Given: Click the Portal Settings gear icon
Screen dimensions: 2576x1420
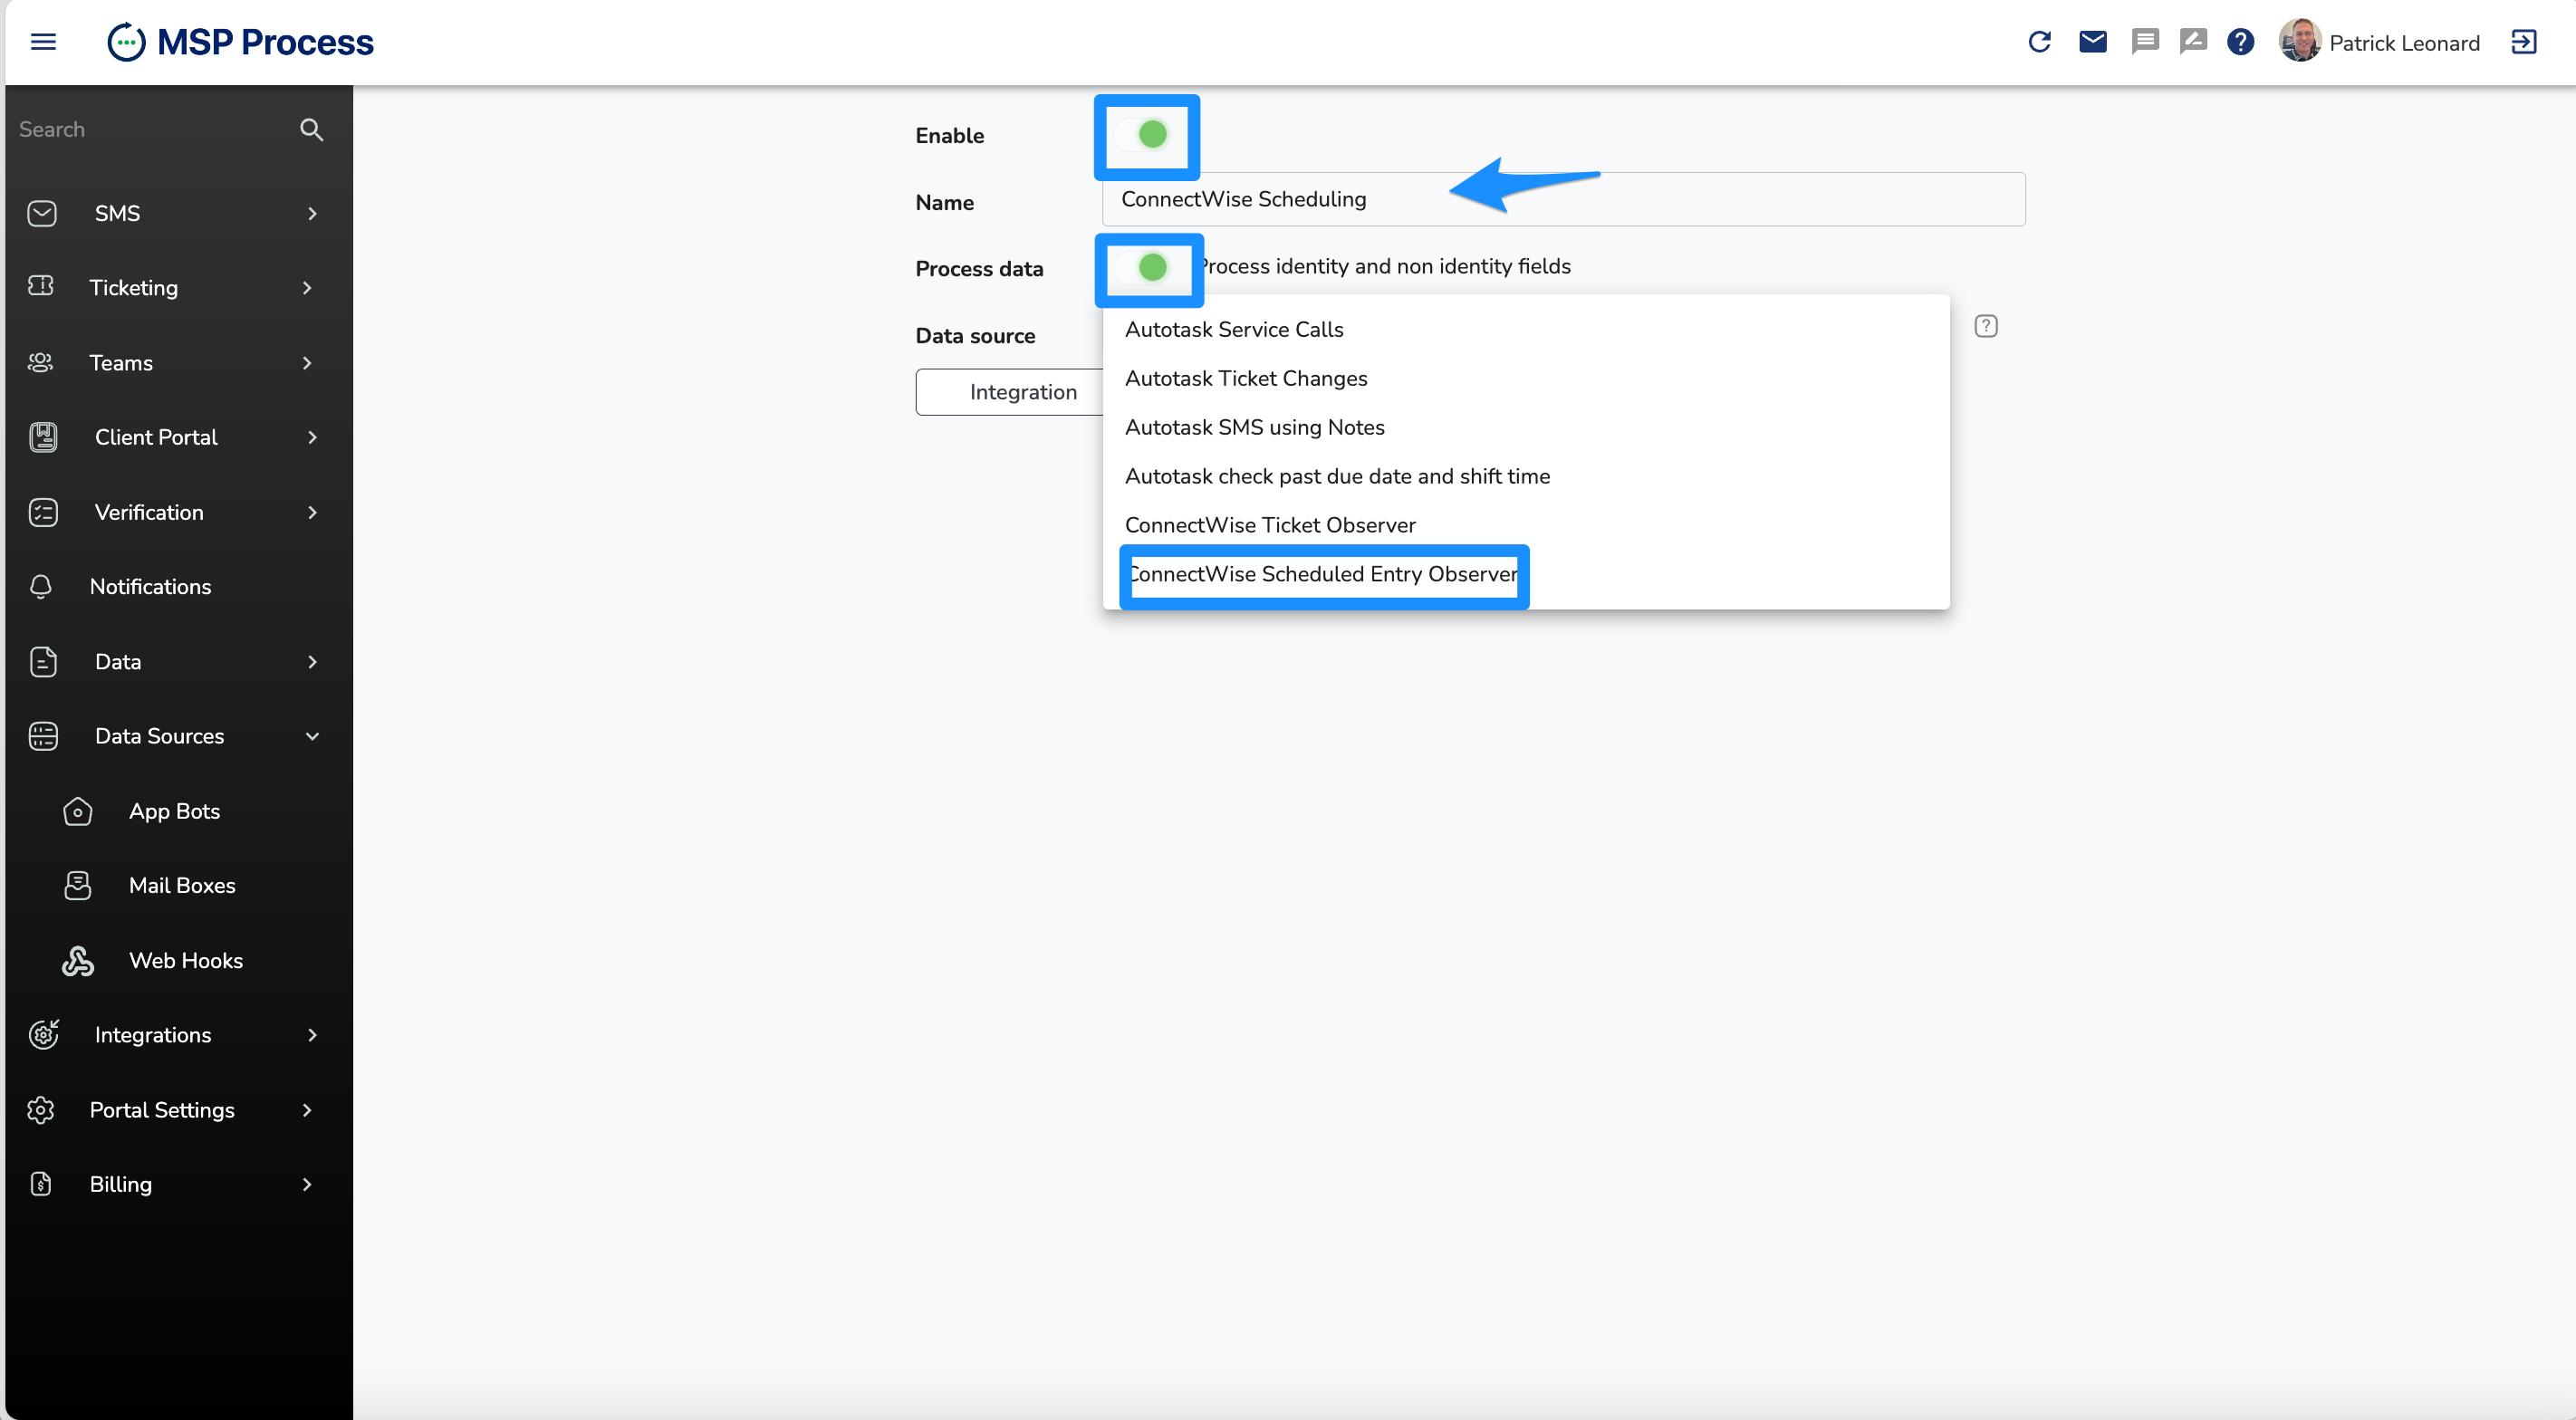Looking at the screenshot, I should coord(41,1110).
